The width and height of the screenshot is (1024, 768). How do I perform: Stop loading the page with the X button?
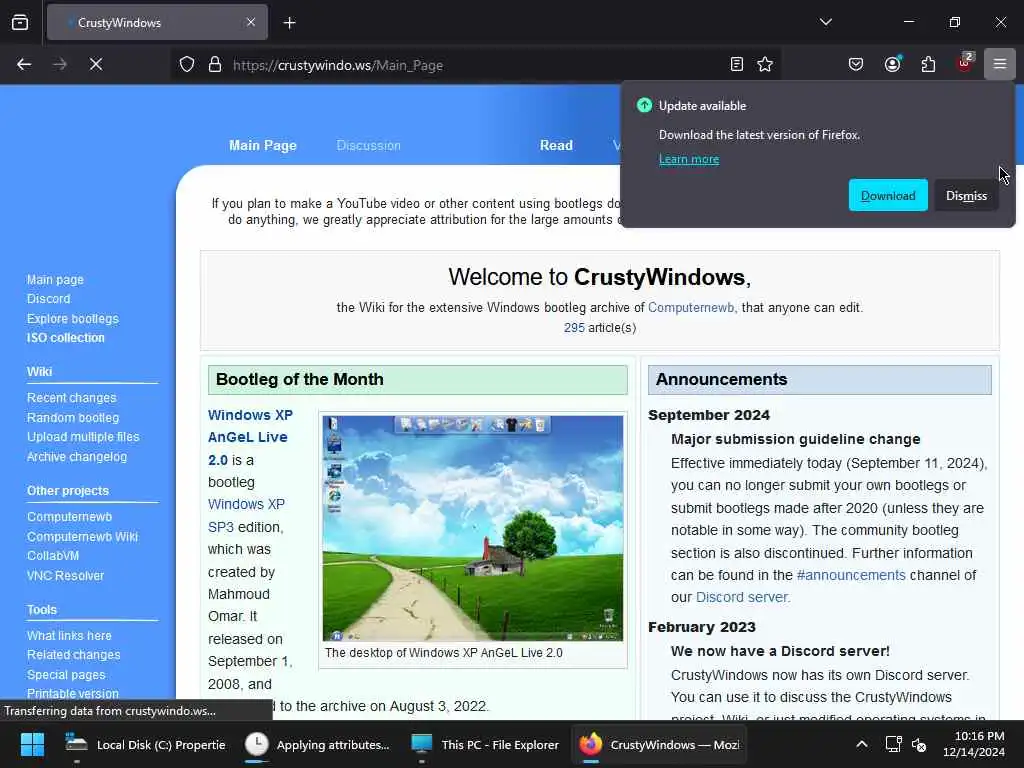point(96,64)
